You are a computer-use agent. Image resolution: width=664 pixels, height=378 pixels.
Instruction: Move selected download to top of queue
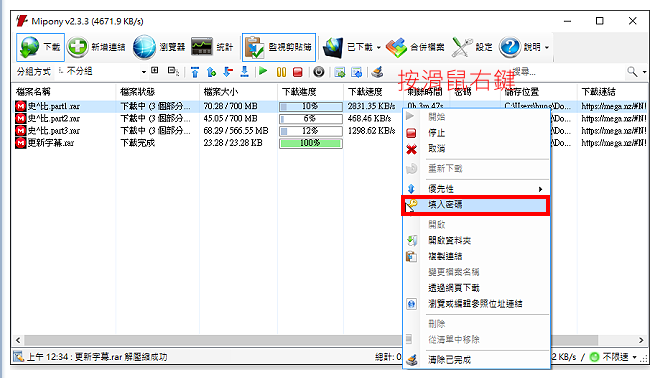pos(195,72)
